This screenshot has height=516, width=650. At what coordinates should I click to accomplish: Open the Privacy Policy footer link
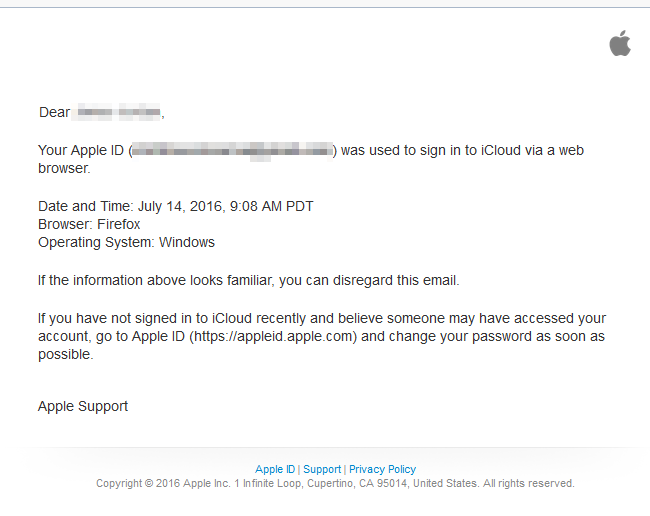point(382,469)
